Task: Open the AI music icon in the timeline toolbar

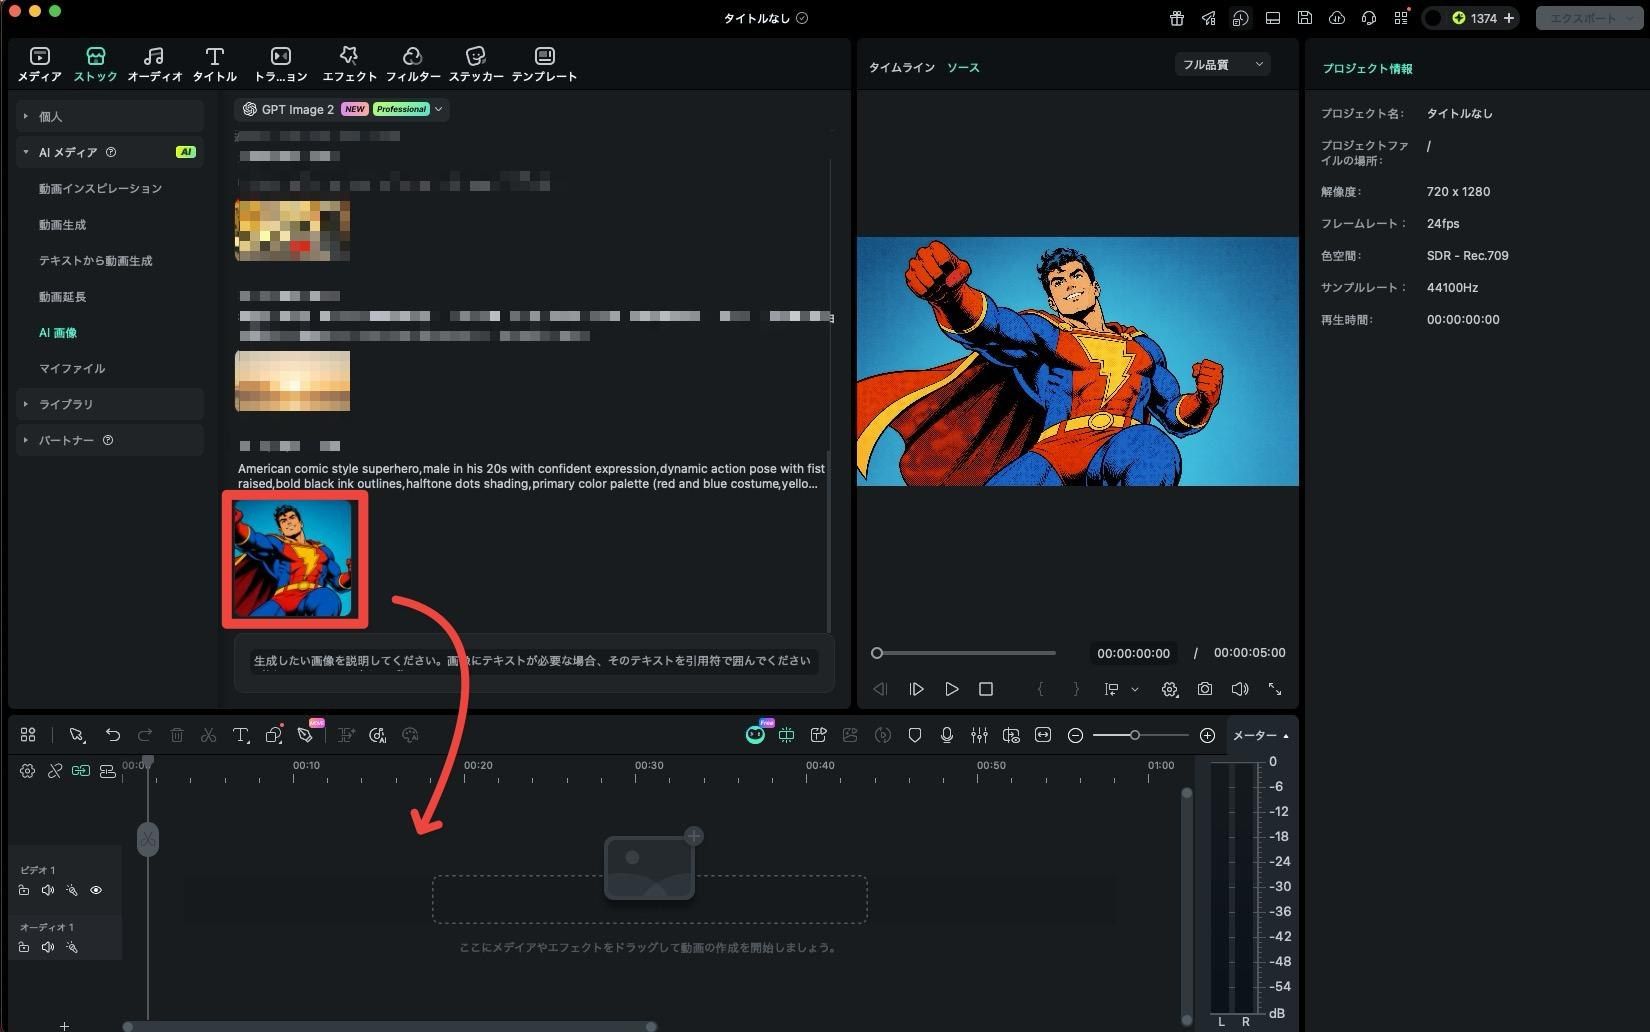Action: point(378,735)
